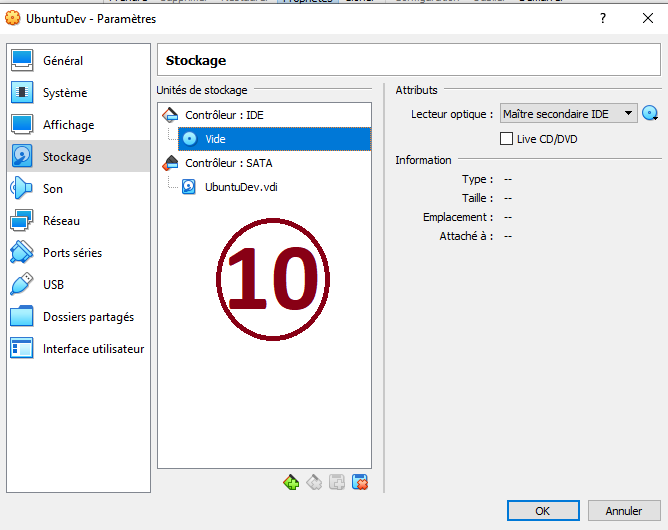Open the Son audio settings

pyautogui.click(x=53, y=189)
